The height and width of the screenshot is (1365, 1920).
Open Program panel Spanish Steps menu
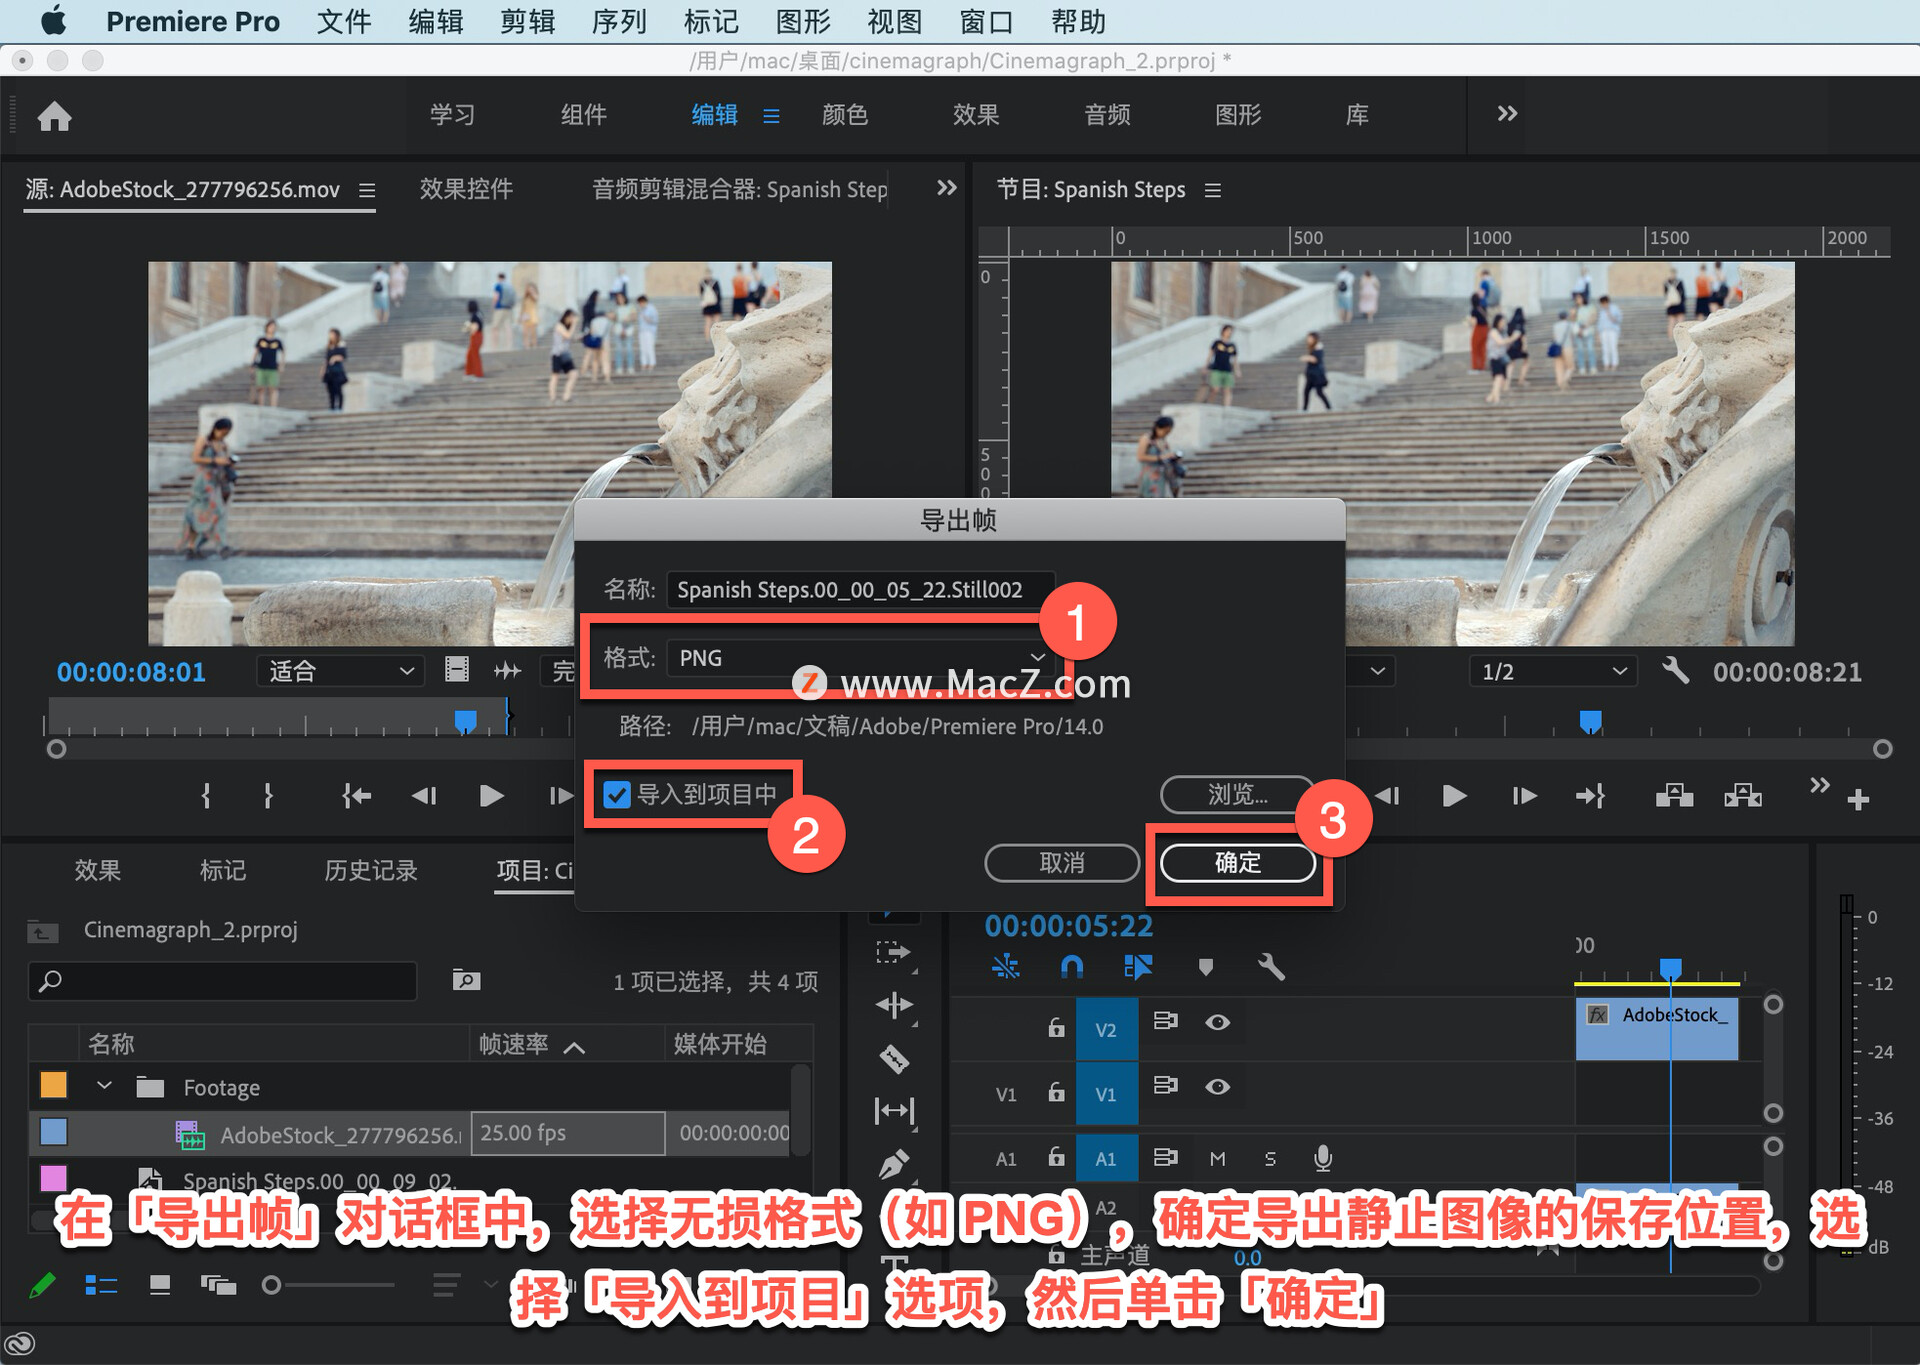[x=1213, y=190]
